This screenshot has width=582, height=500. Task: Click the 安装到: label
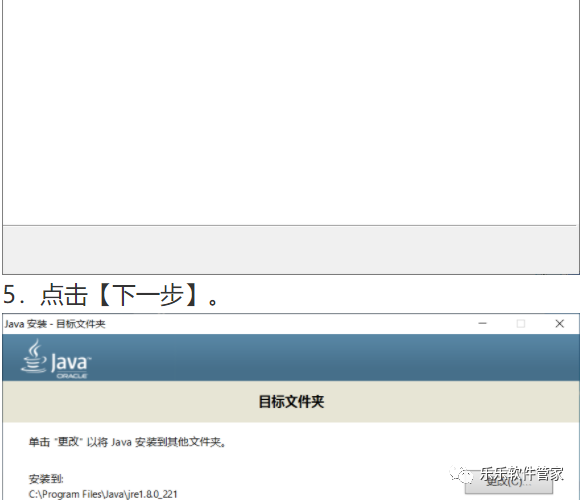point(46,479)
